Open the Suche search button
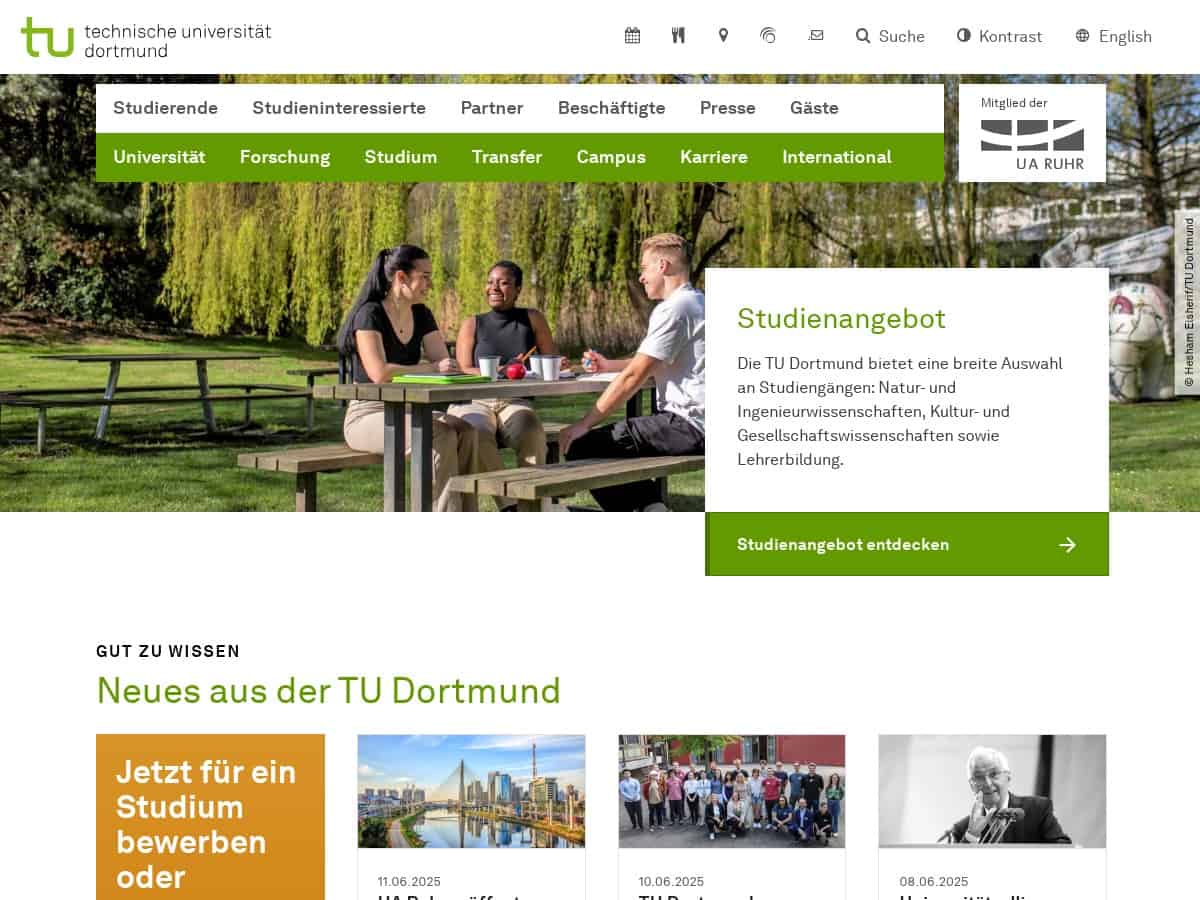This screenshot has height=900, width=1200. [x=890, y=36]
